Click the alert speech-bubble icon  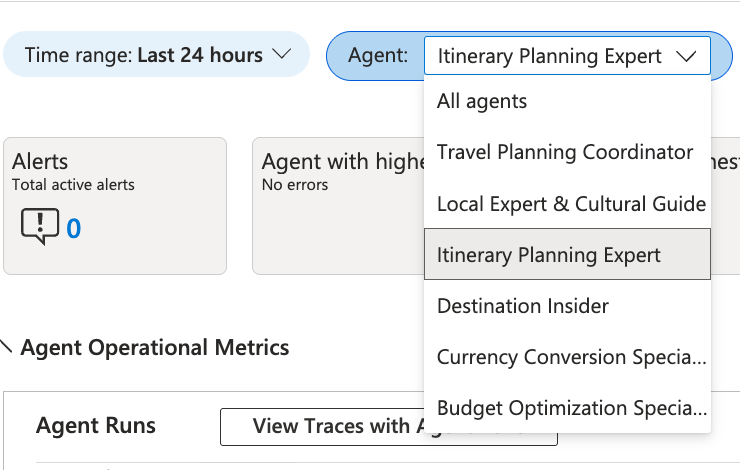[40, 227]
